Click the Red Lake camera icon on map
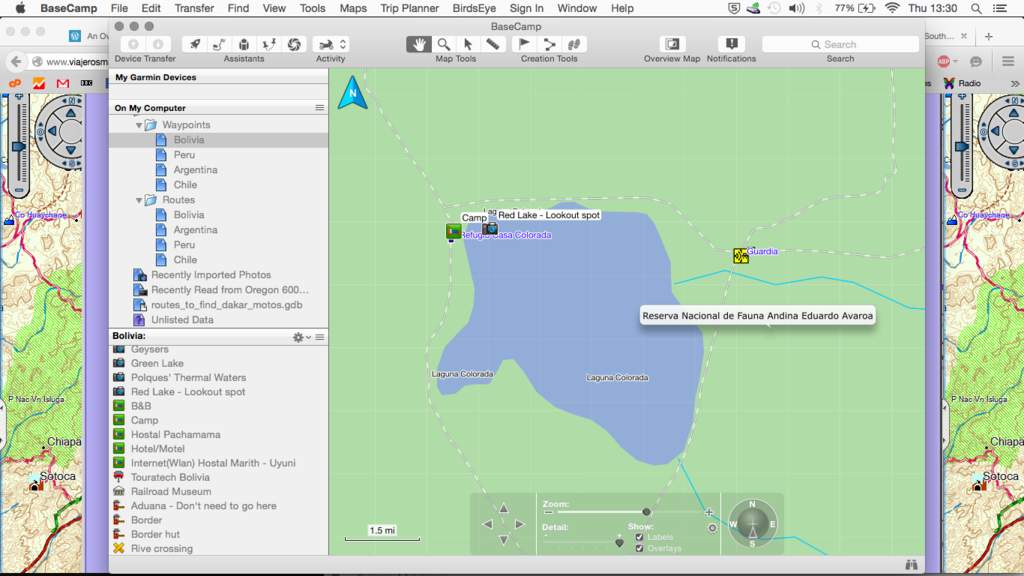The image size is (1024, 576). click(x=490, y=229)
